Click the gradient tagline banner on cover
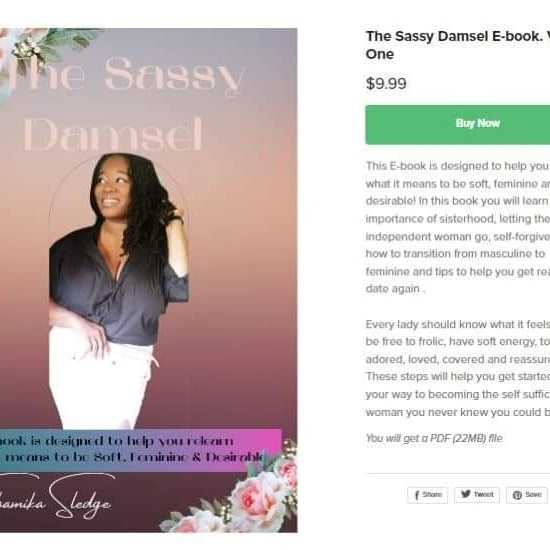550x550 pixels. point(140,450)
